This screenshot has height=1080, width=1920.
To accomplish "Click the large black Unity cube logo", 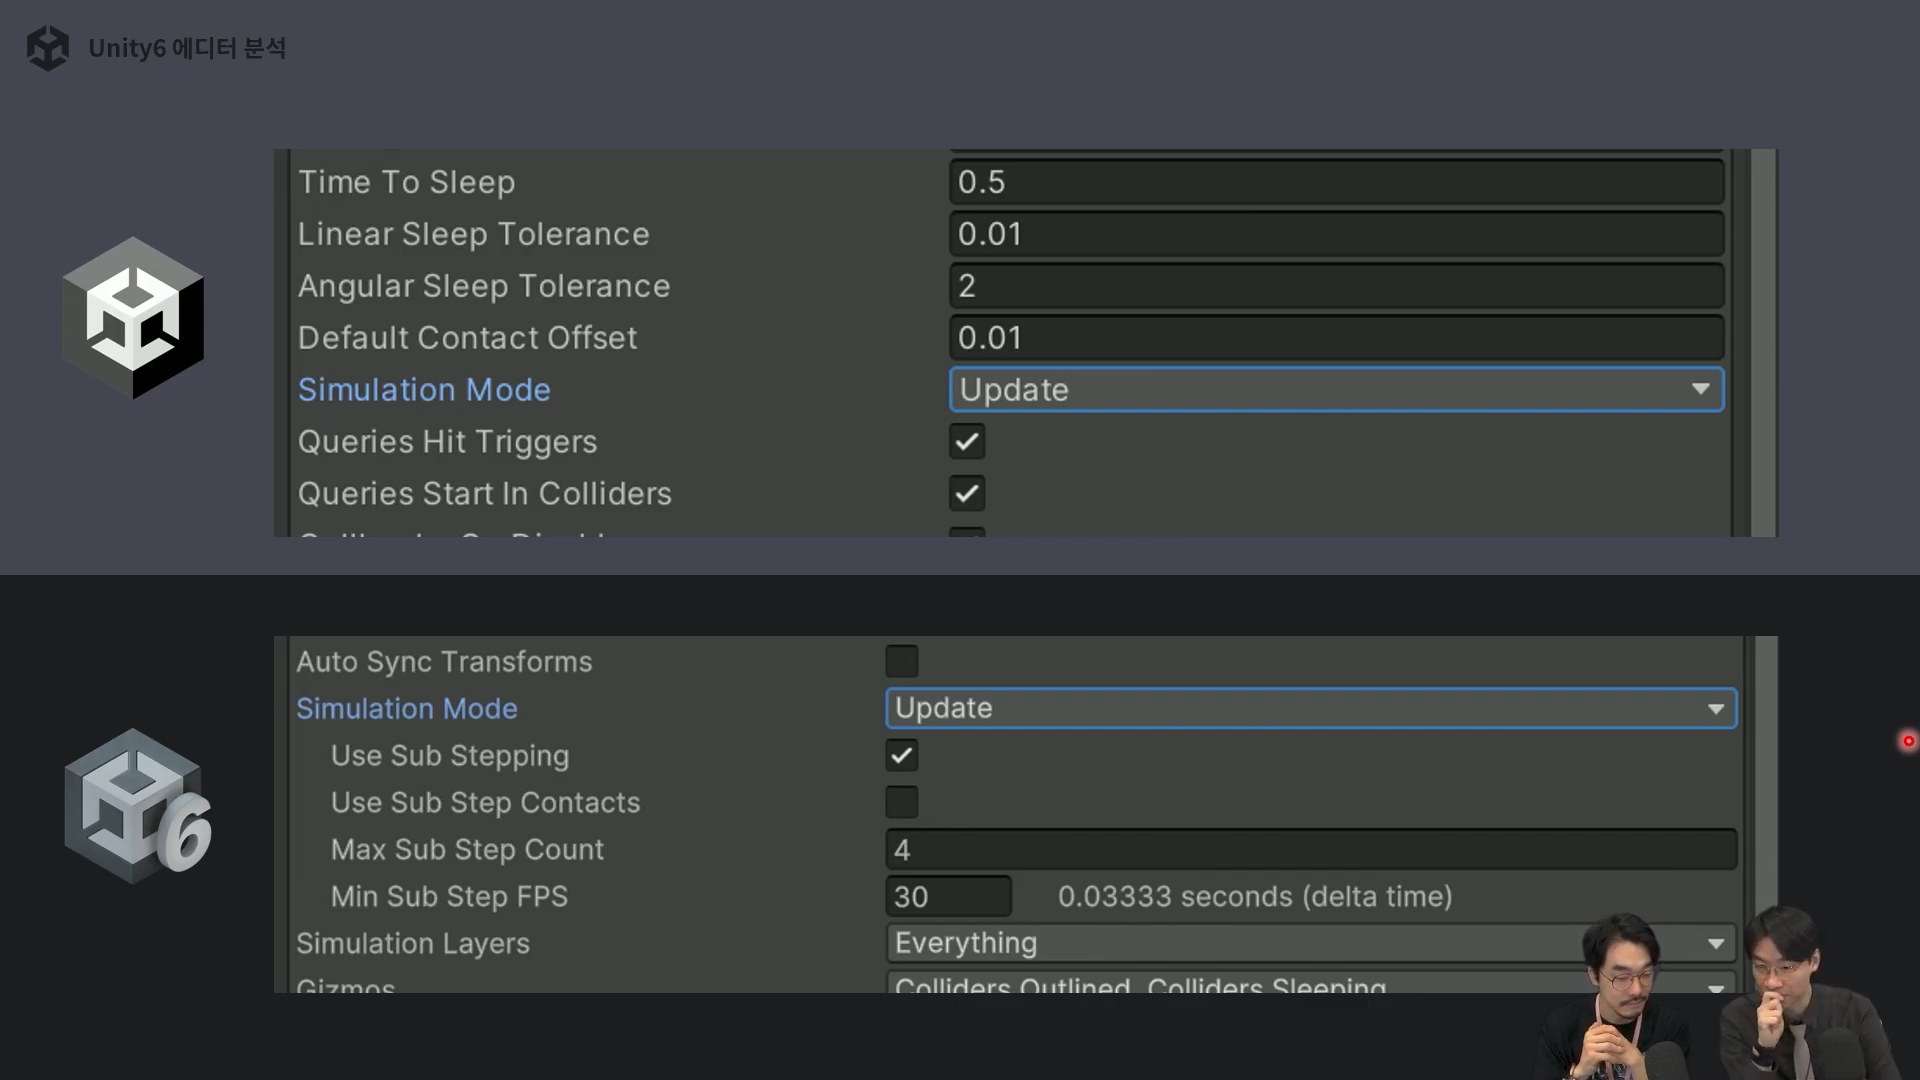I will pos(133,318).
